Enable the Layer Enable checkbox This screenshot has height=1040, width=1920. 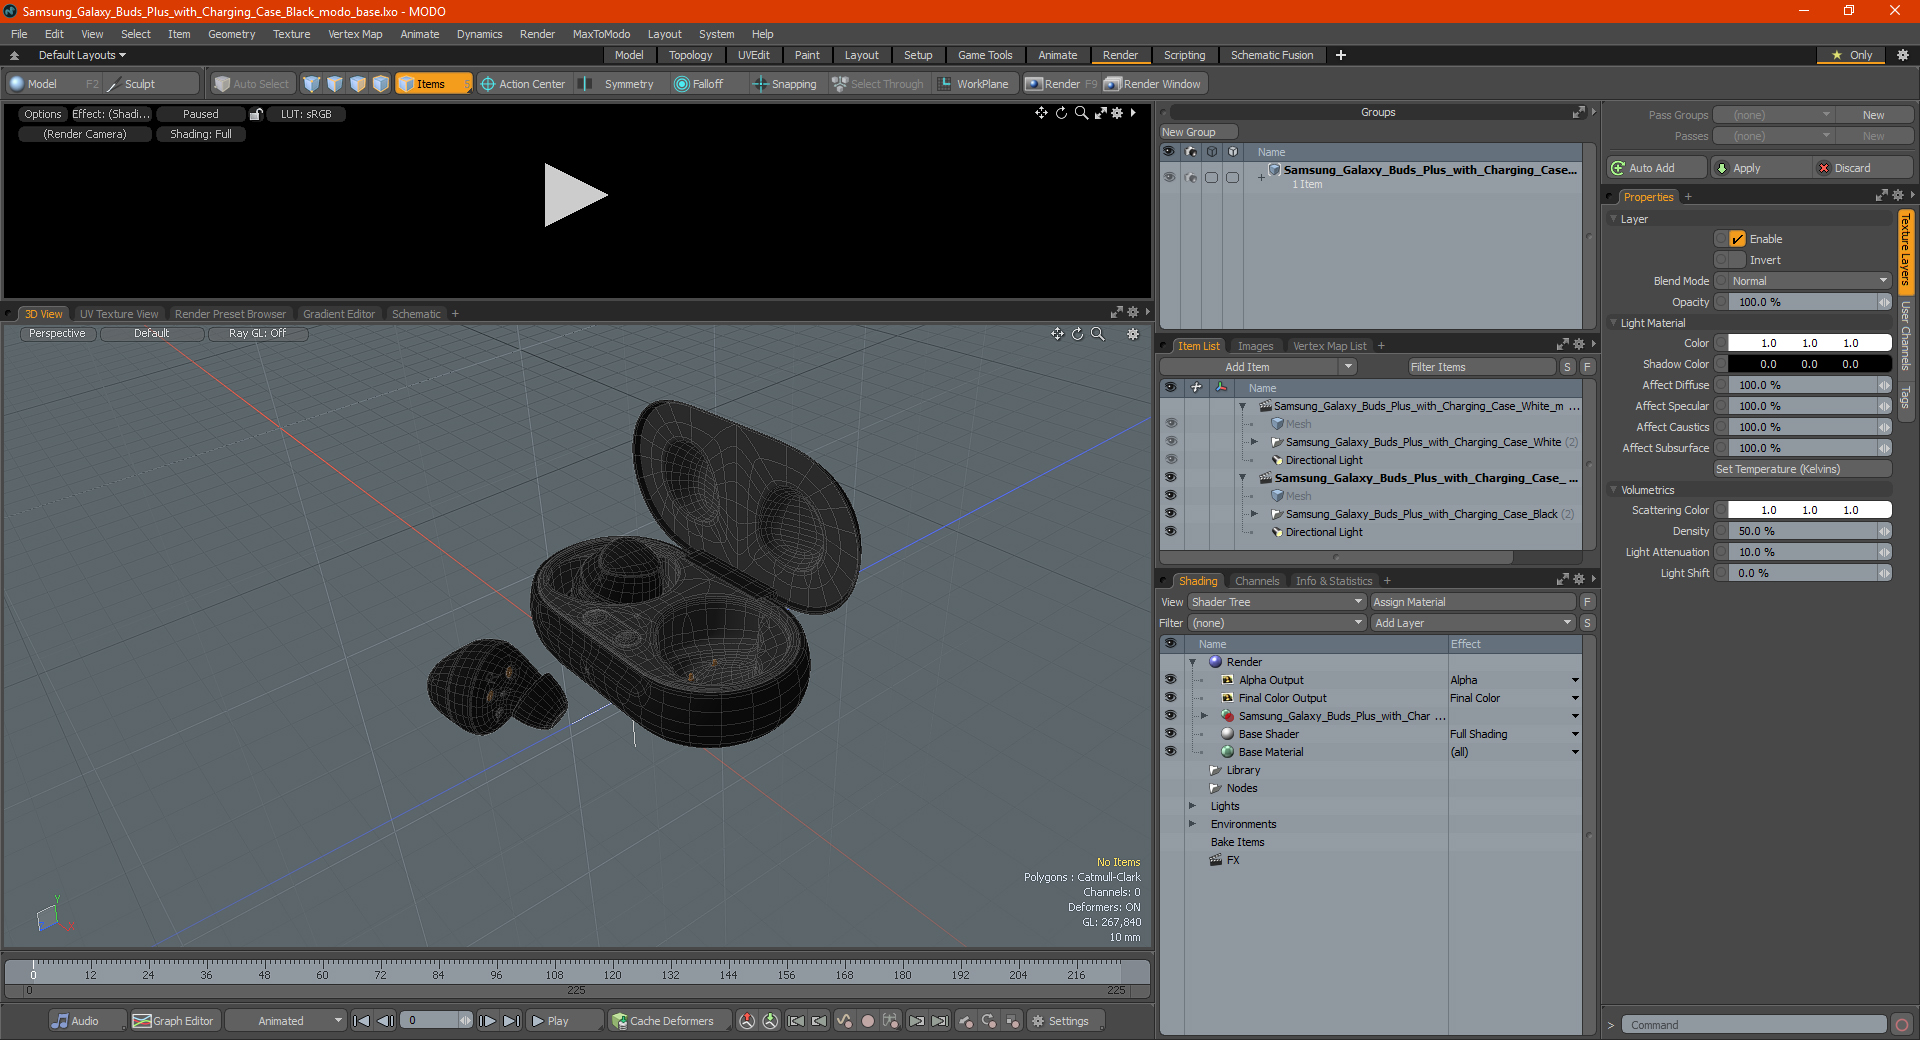pos(1738,239)
